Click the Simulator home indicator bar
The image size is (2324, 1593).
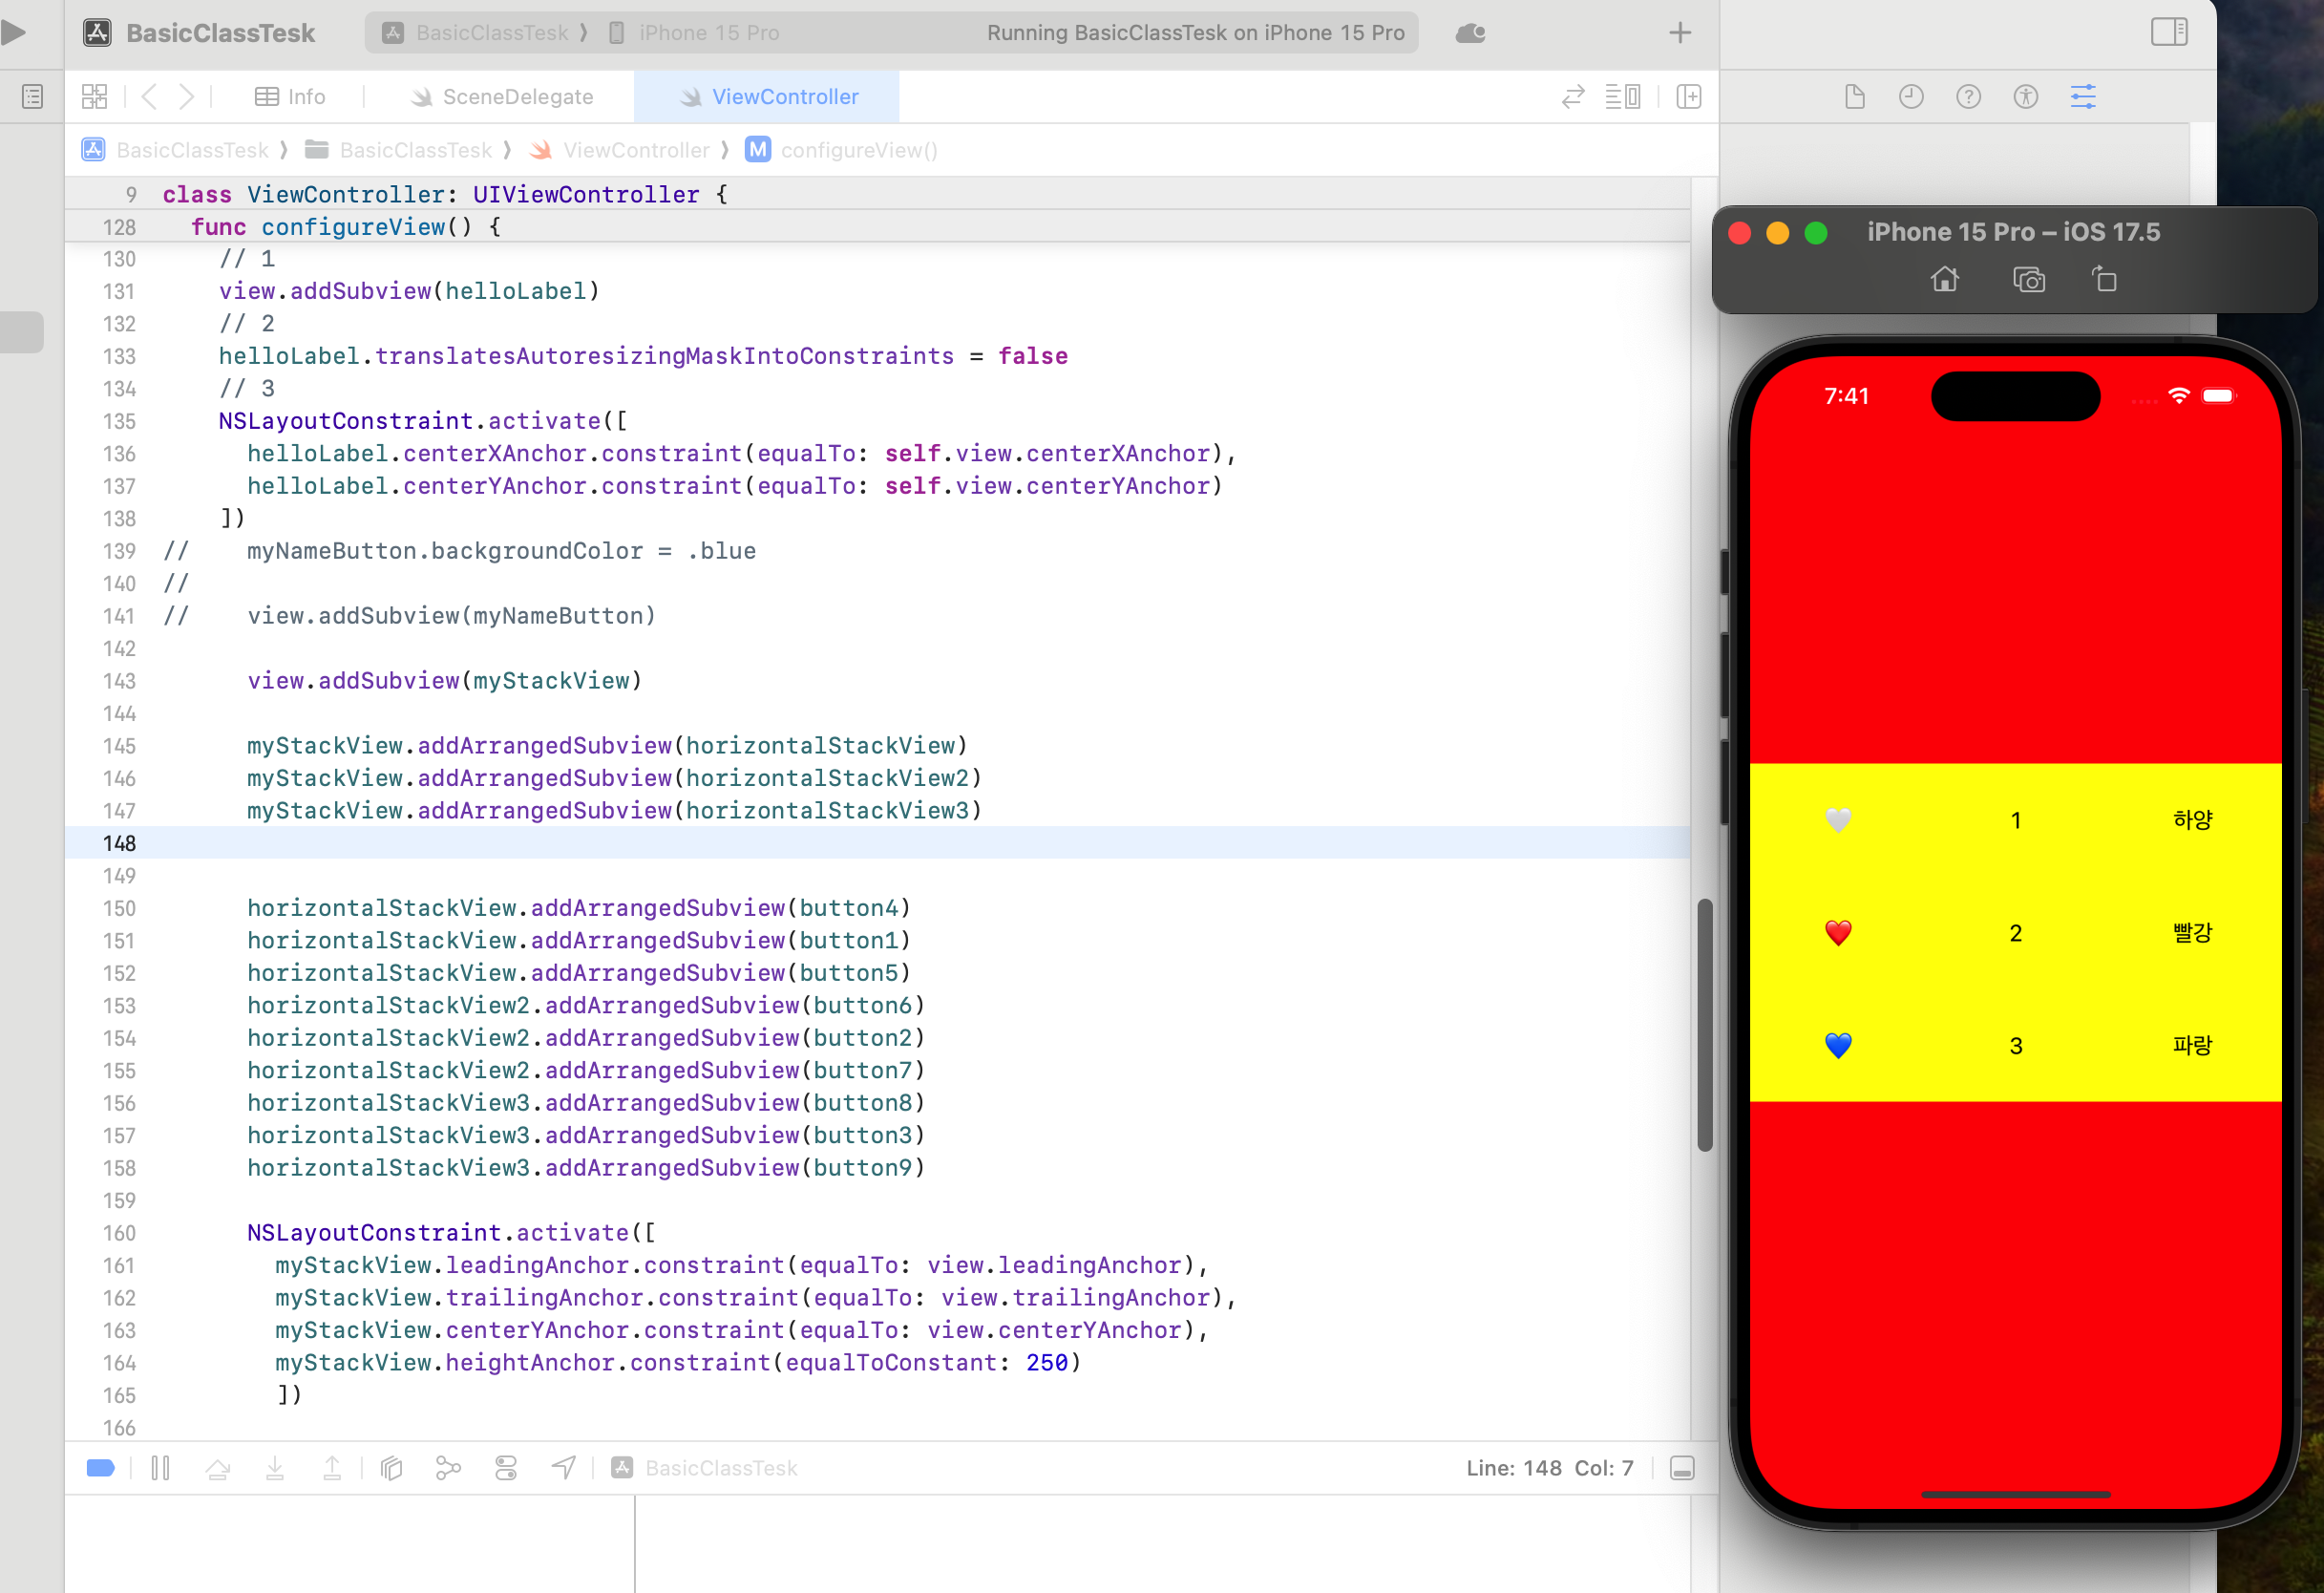[2016, 1494]
